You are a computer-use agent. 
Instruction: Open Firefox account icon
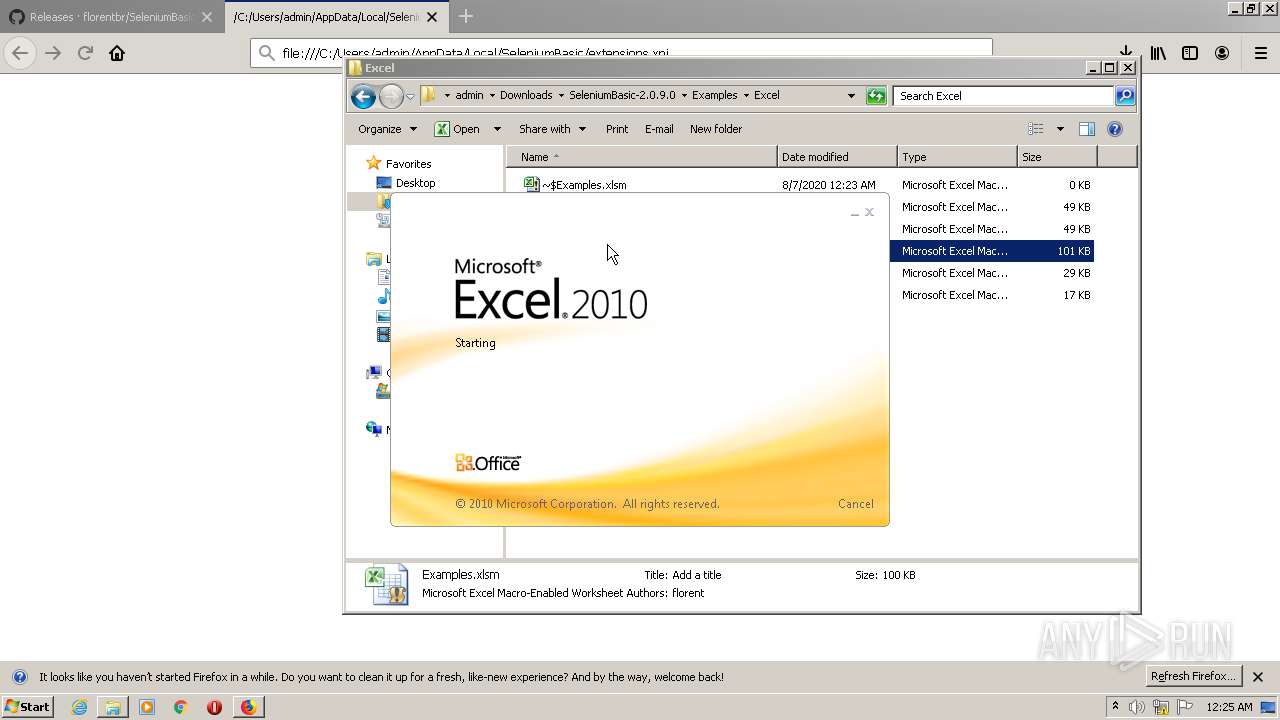pyautogui.click(x=1222, y=54)
